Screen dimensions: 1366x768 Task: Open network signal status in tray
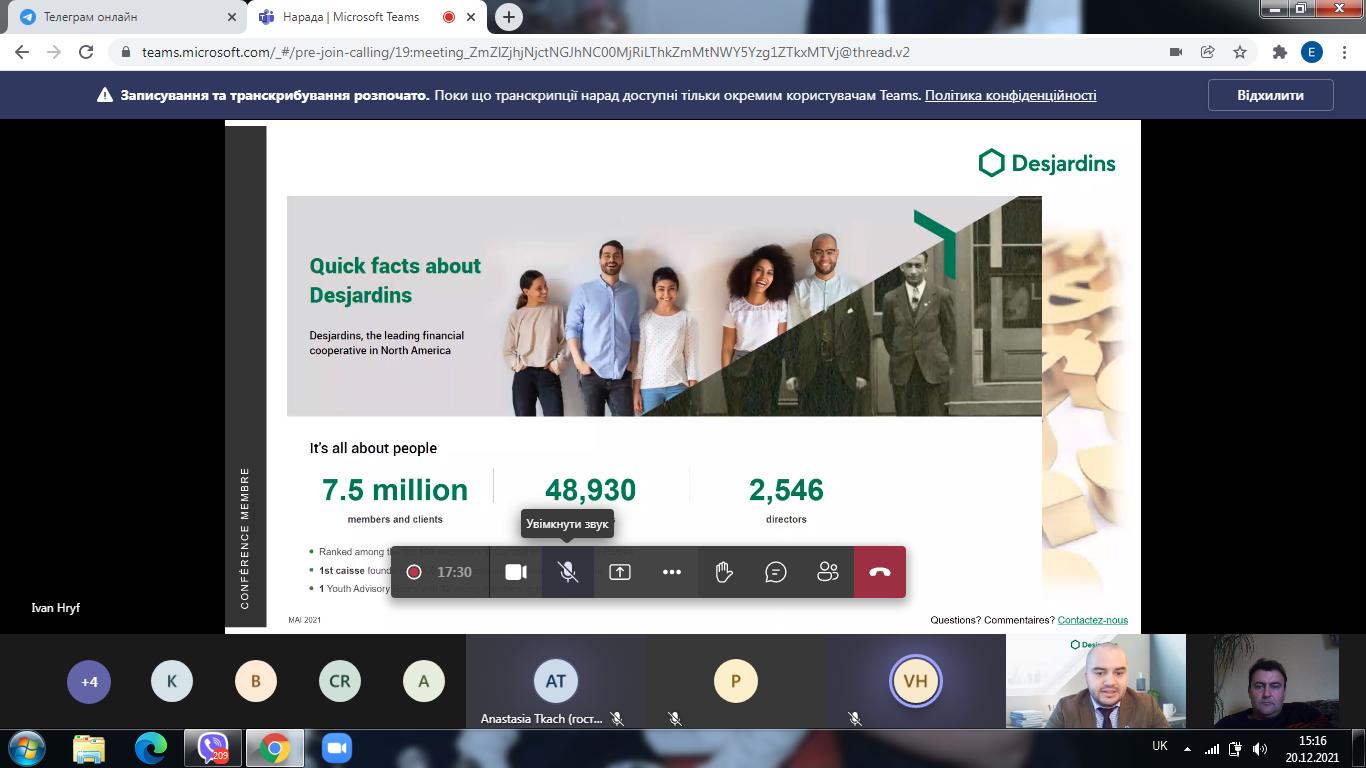click(x=1212, y=749)
